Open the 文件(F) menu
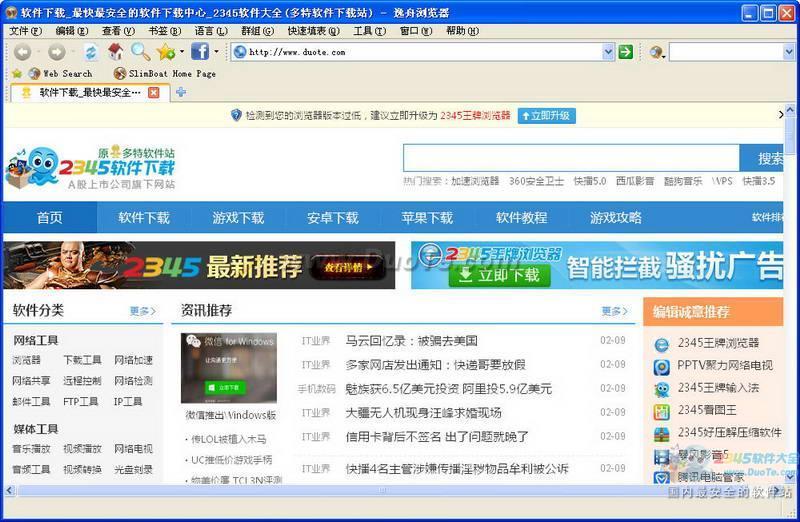Screen dimensions: 800x522 (x=26, y=31)
